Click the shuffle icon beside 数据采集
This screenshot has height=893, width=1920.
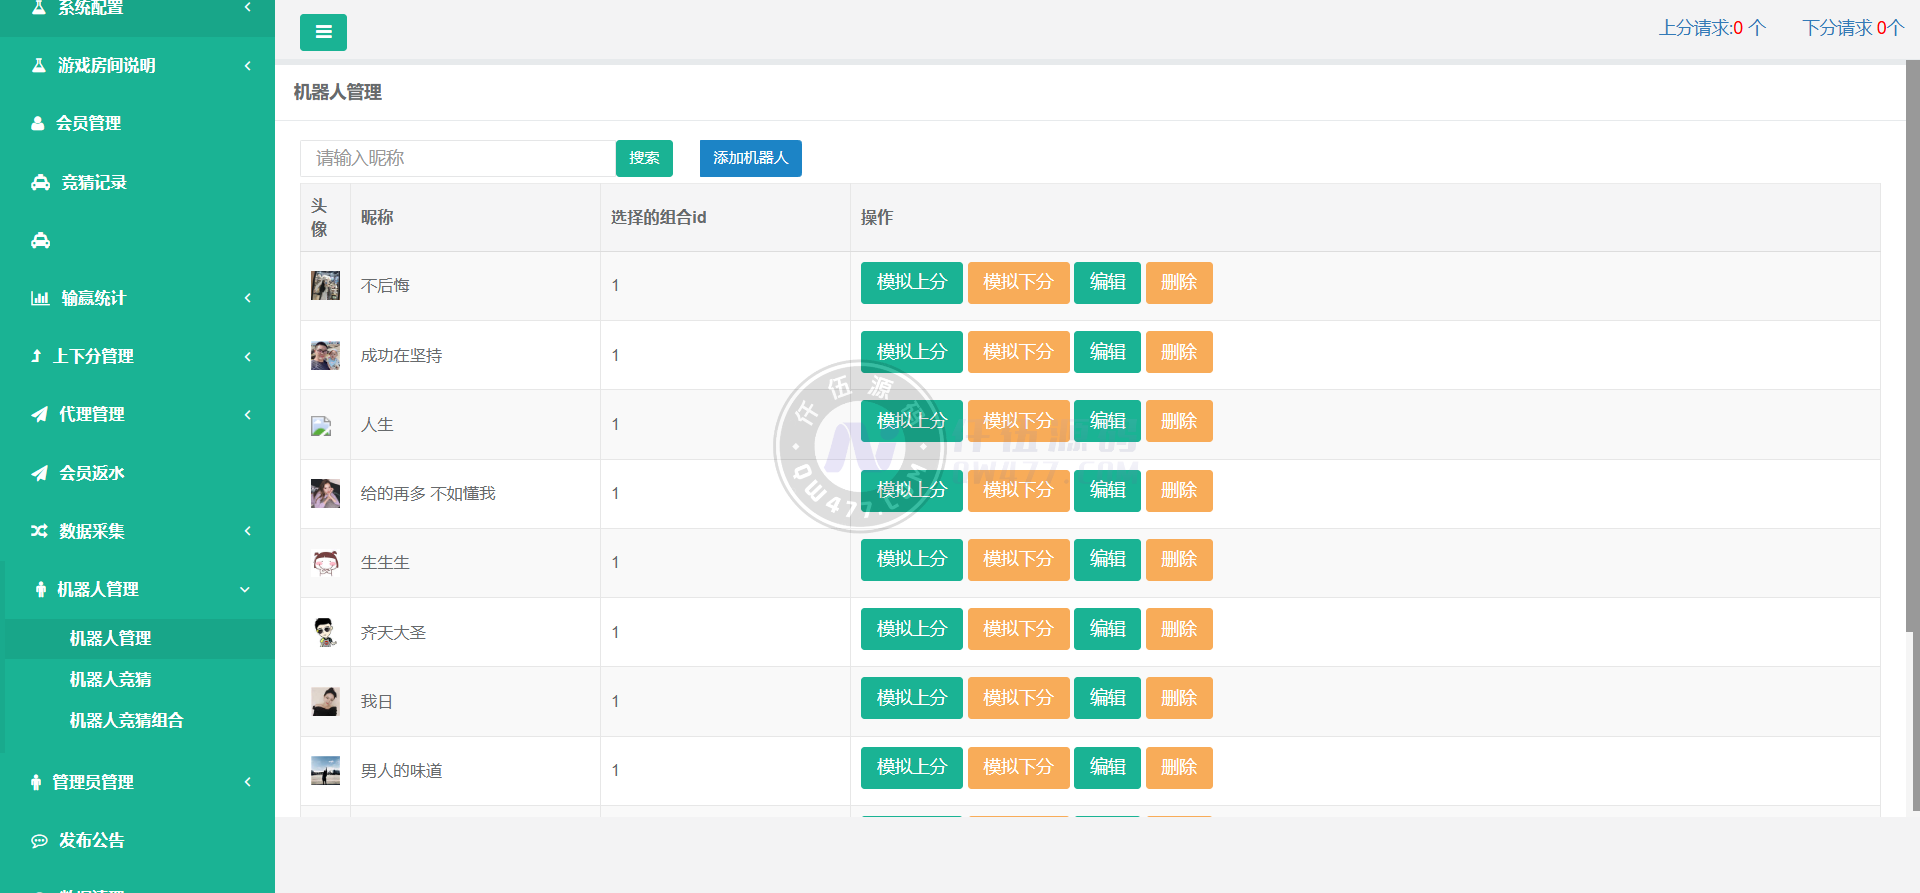39,531
